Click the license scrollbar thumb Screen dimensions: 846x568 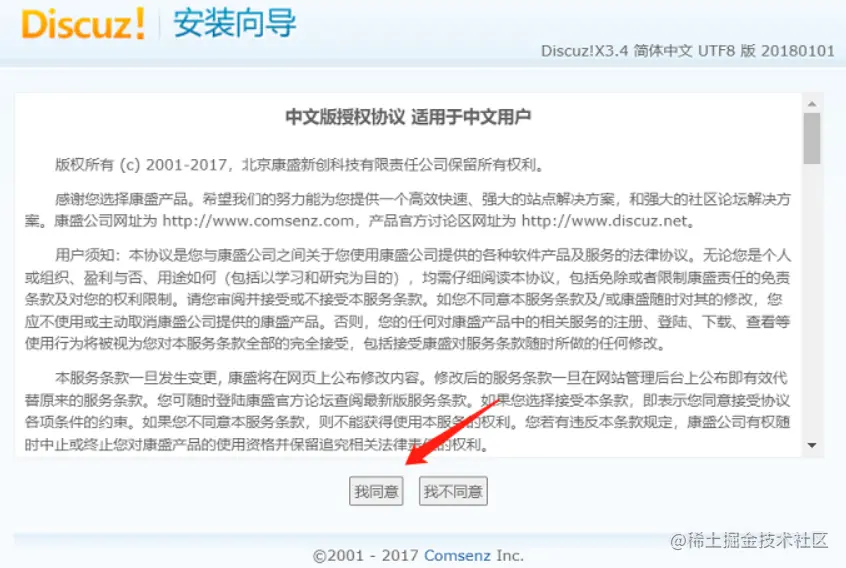click(x=812, y=138)
